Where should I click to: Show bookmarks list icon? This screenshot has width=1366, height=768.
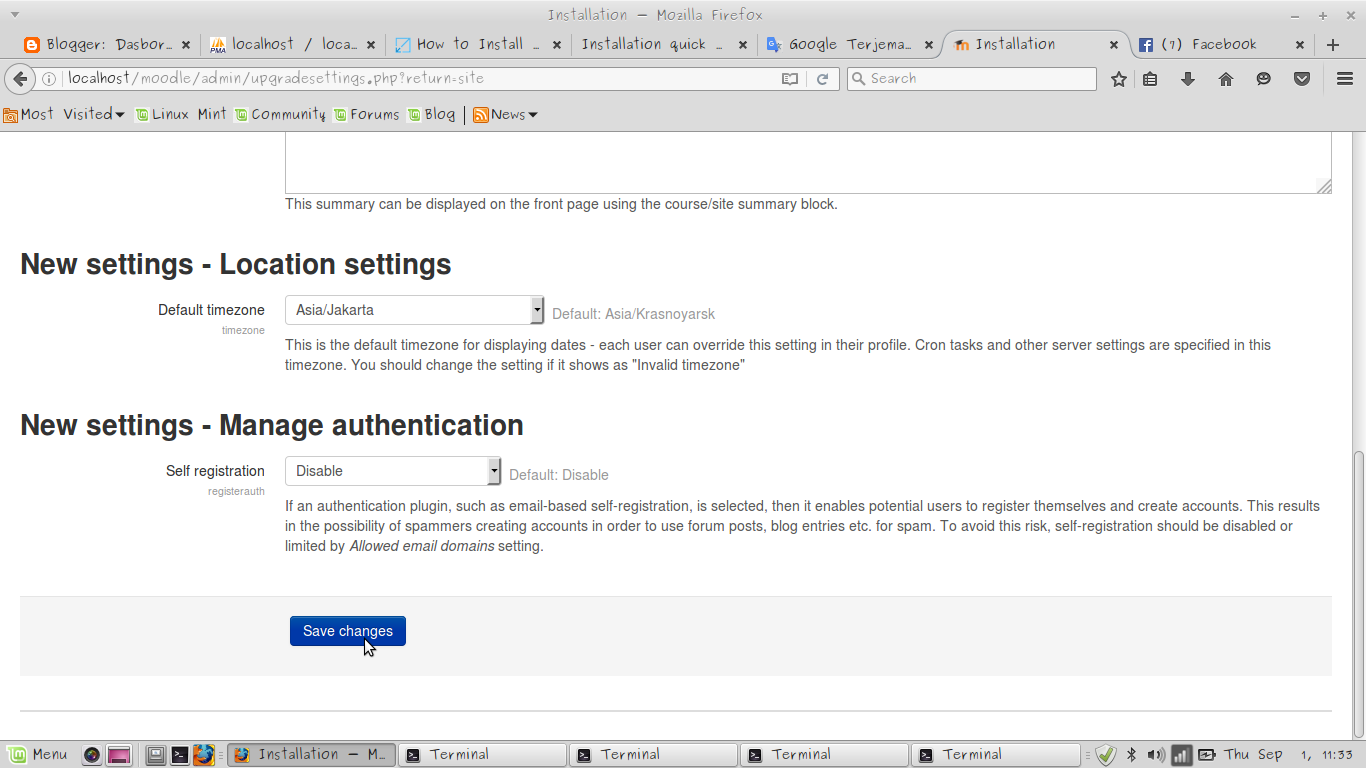(x=1151, y=79)
